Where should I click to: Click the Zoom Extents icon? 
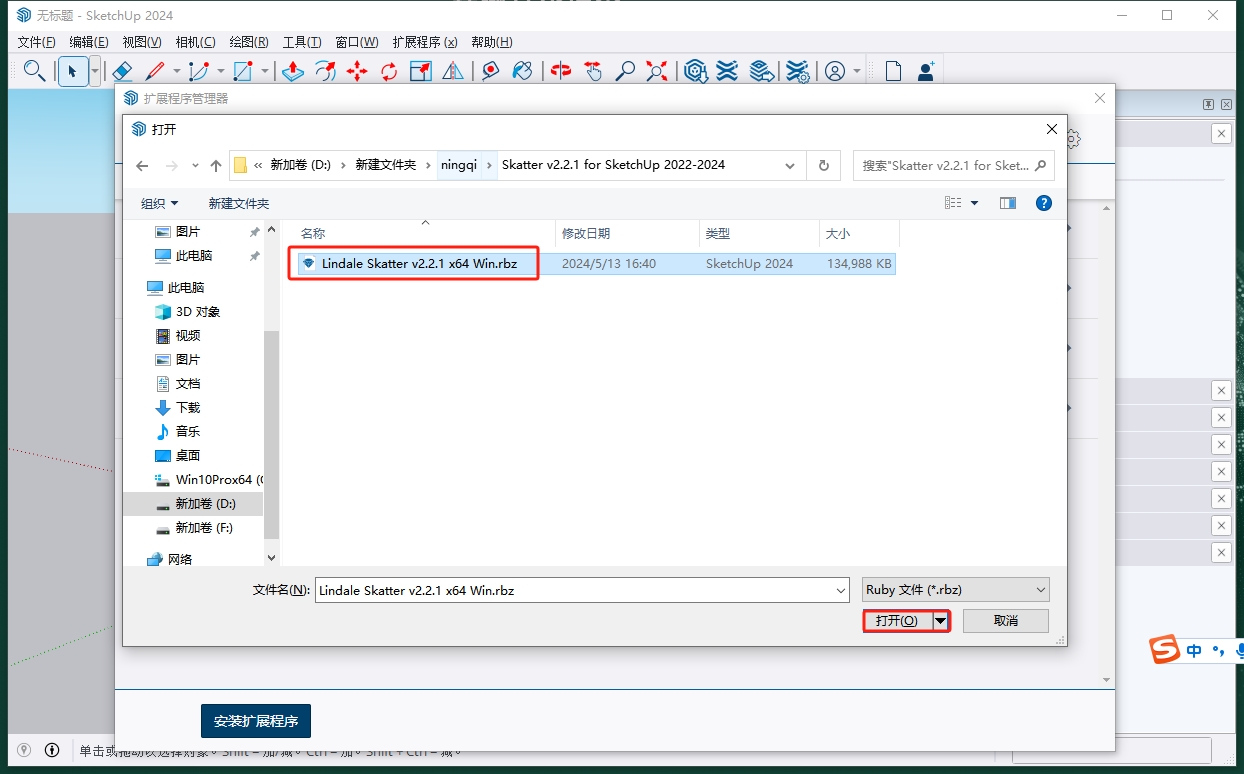click(x=657, y=71)
